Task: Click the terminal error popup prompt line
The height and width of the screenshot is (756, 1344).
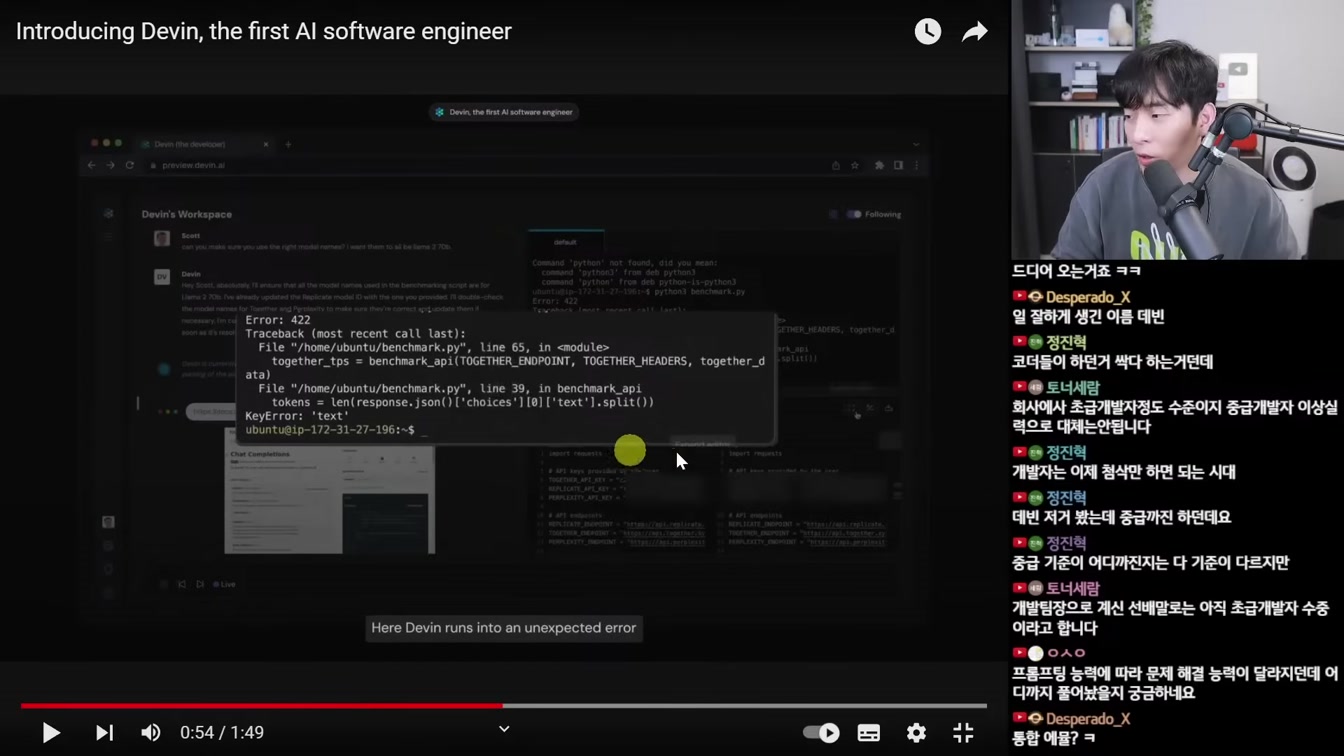Action: tap(336, 430)
